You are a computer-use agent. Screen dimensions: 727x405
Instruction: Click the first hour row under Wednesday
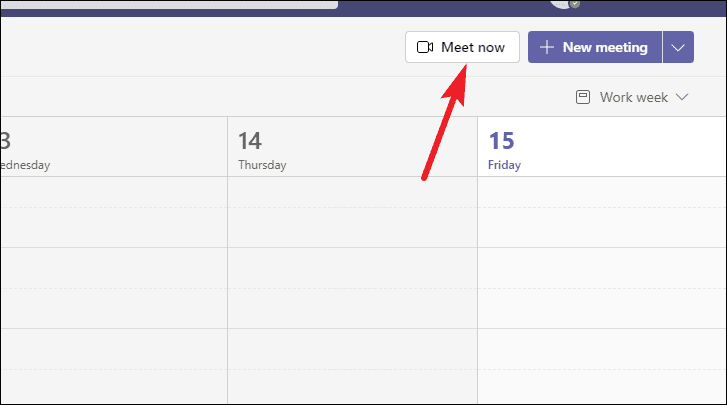click(x=114, y=212)
